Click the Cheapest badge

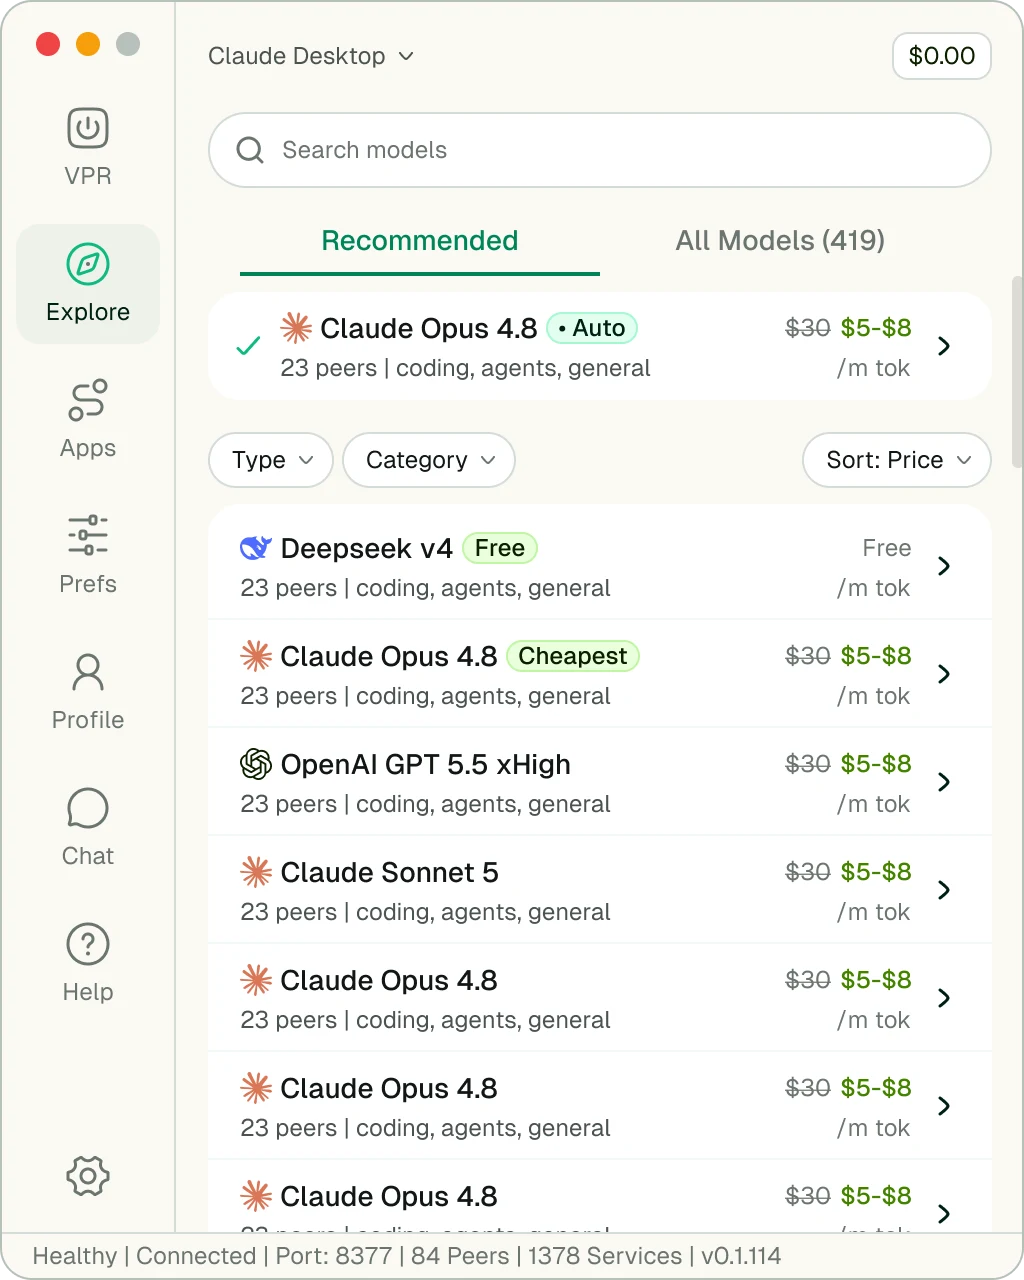tap(573, 656)
